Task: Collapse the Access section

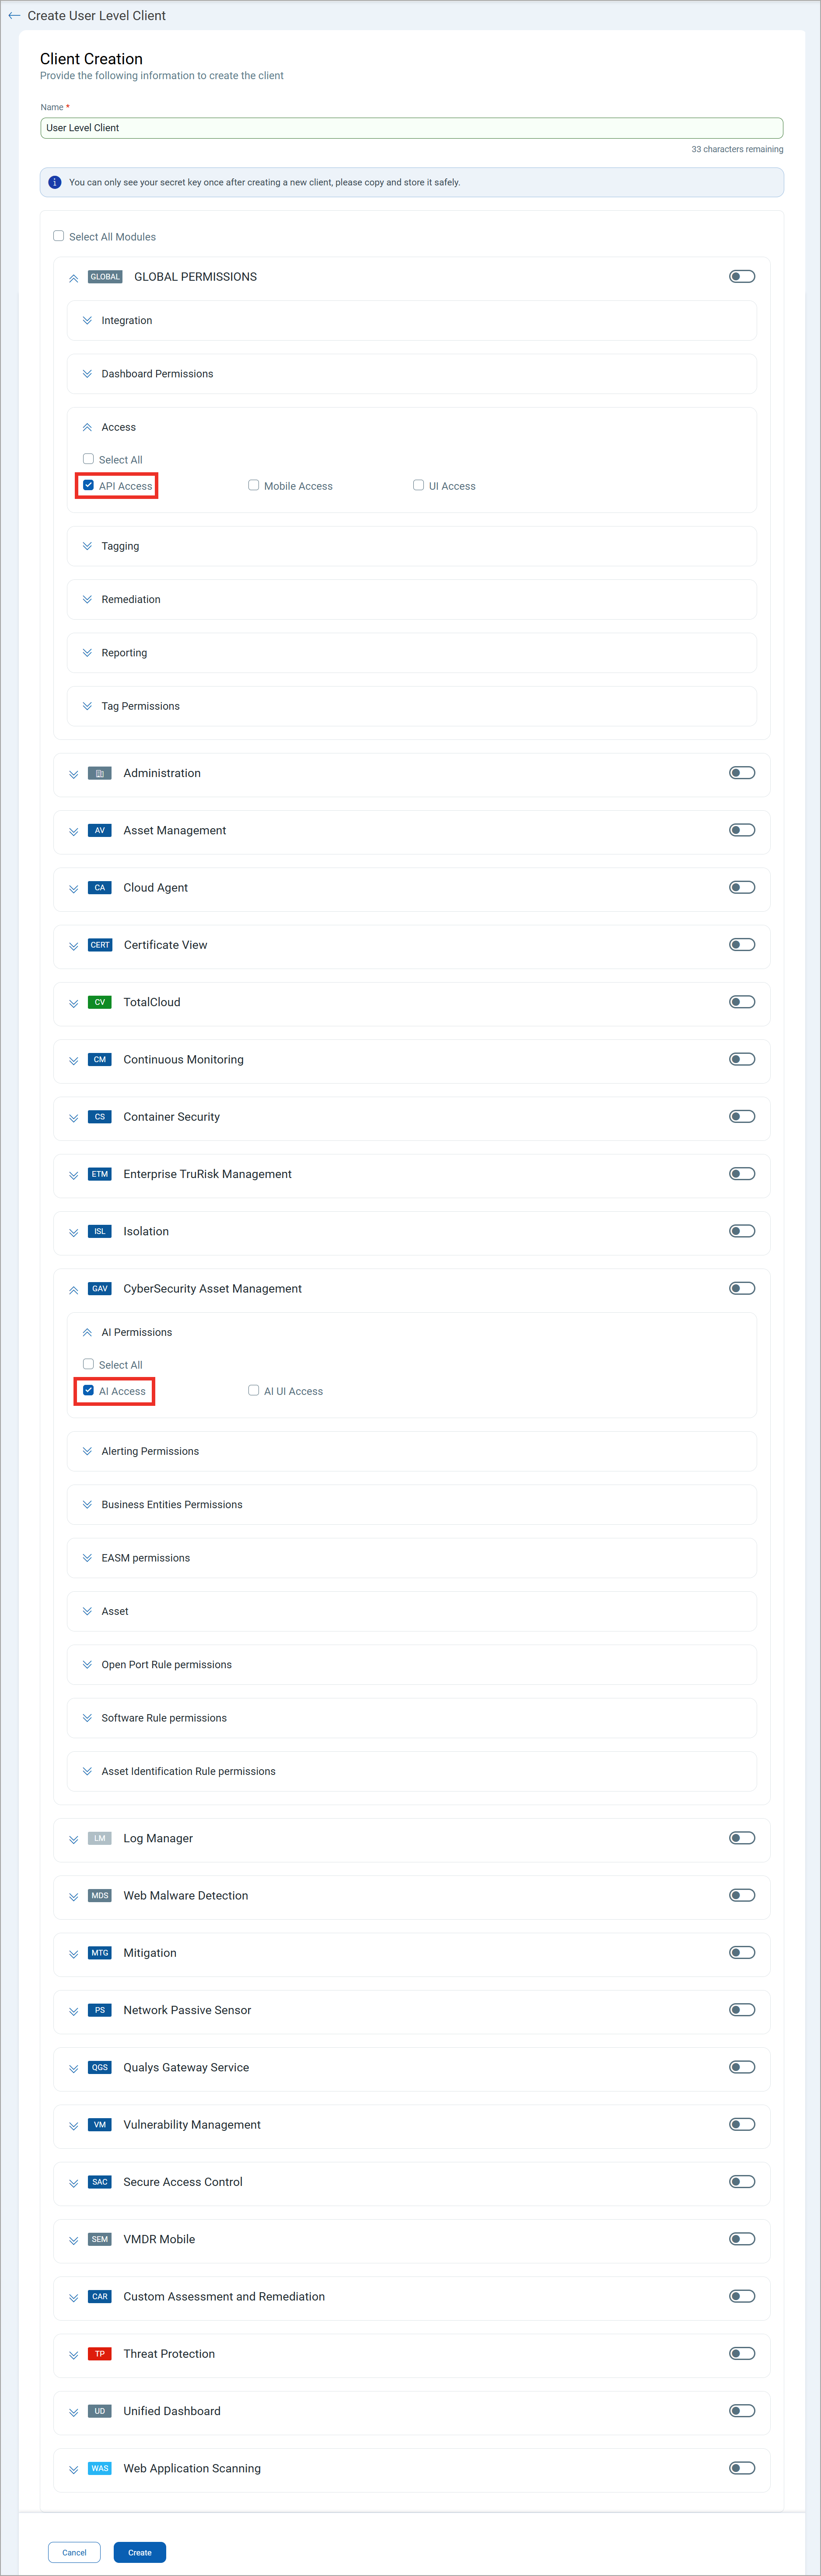Action: tap(87, 427)
